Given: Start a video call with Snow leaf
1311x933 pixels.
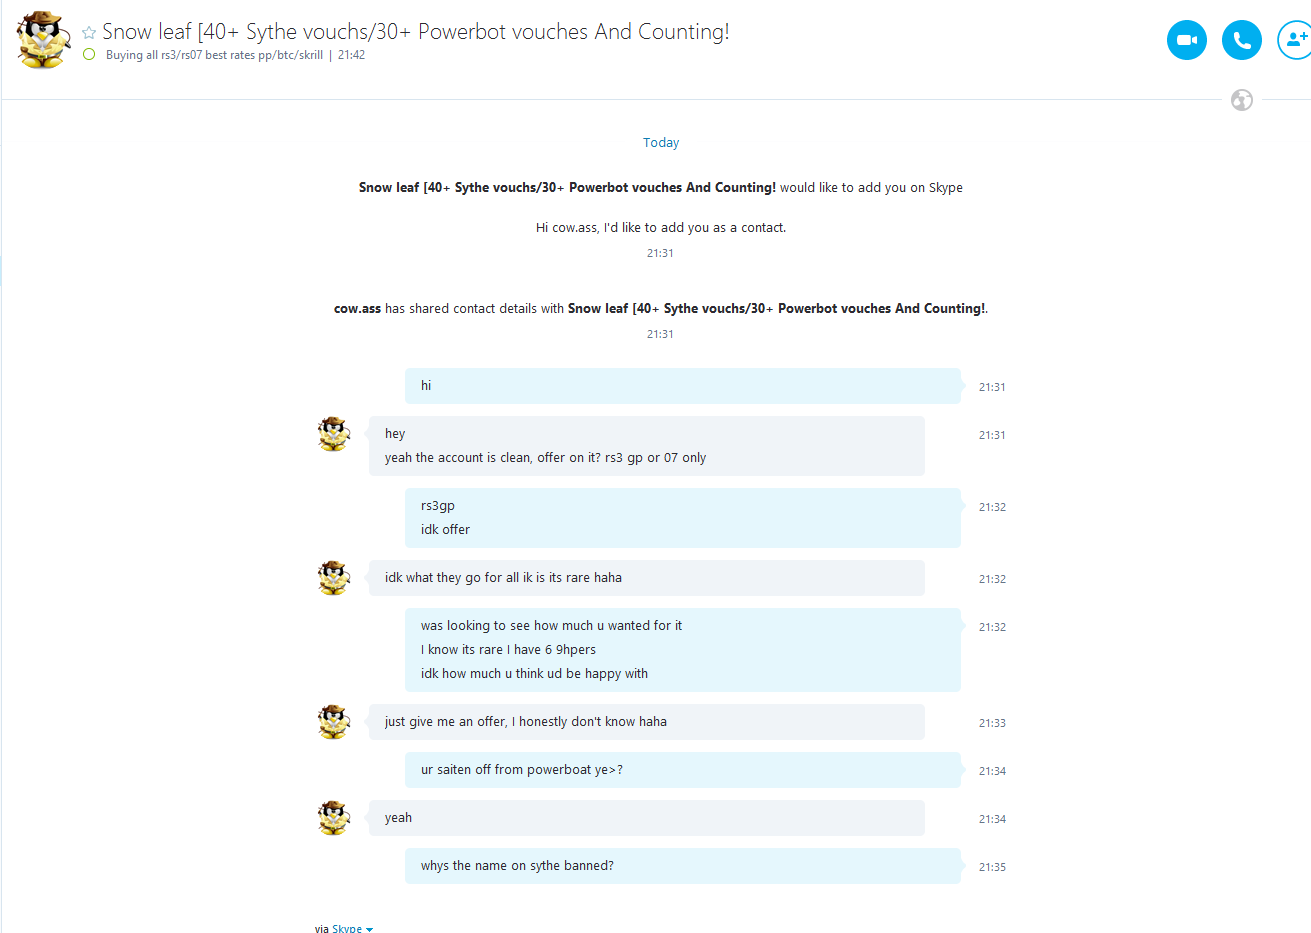Looking at the screenshot, I should (x=1187, y=40).
